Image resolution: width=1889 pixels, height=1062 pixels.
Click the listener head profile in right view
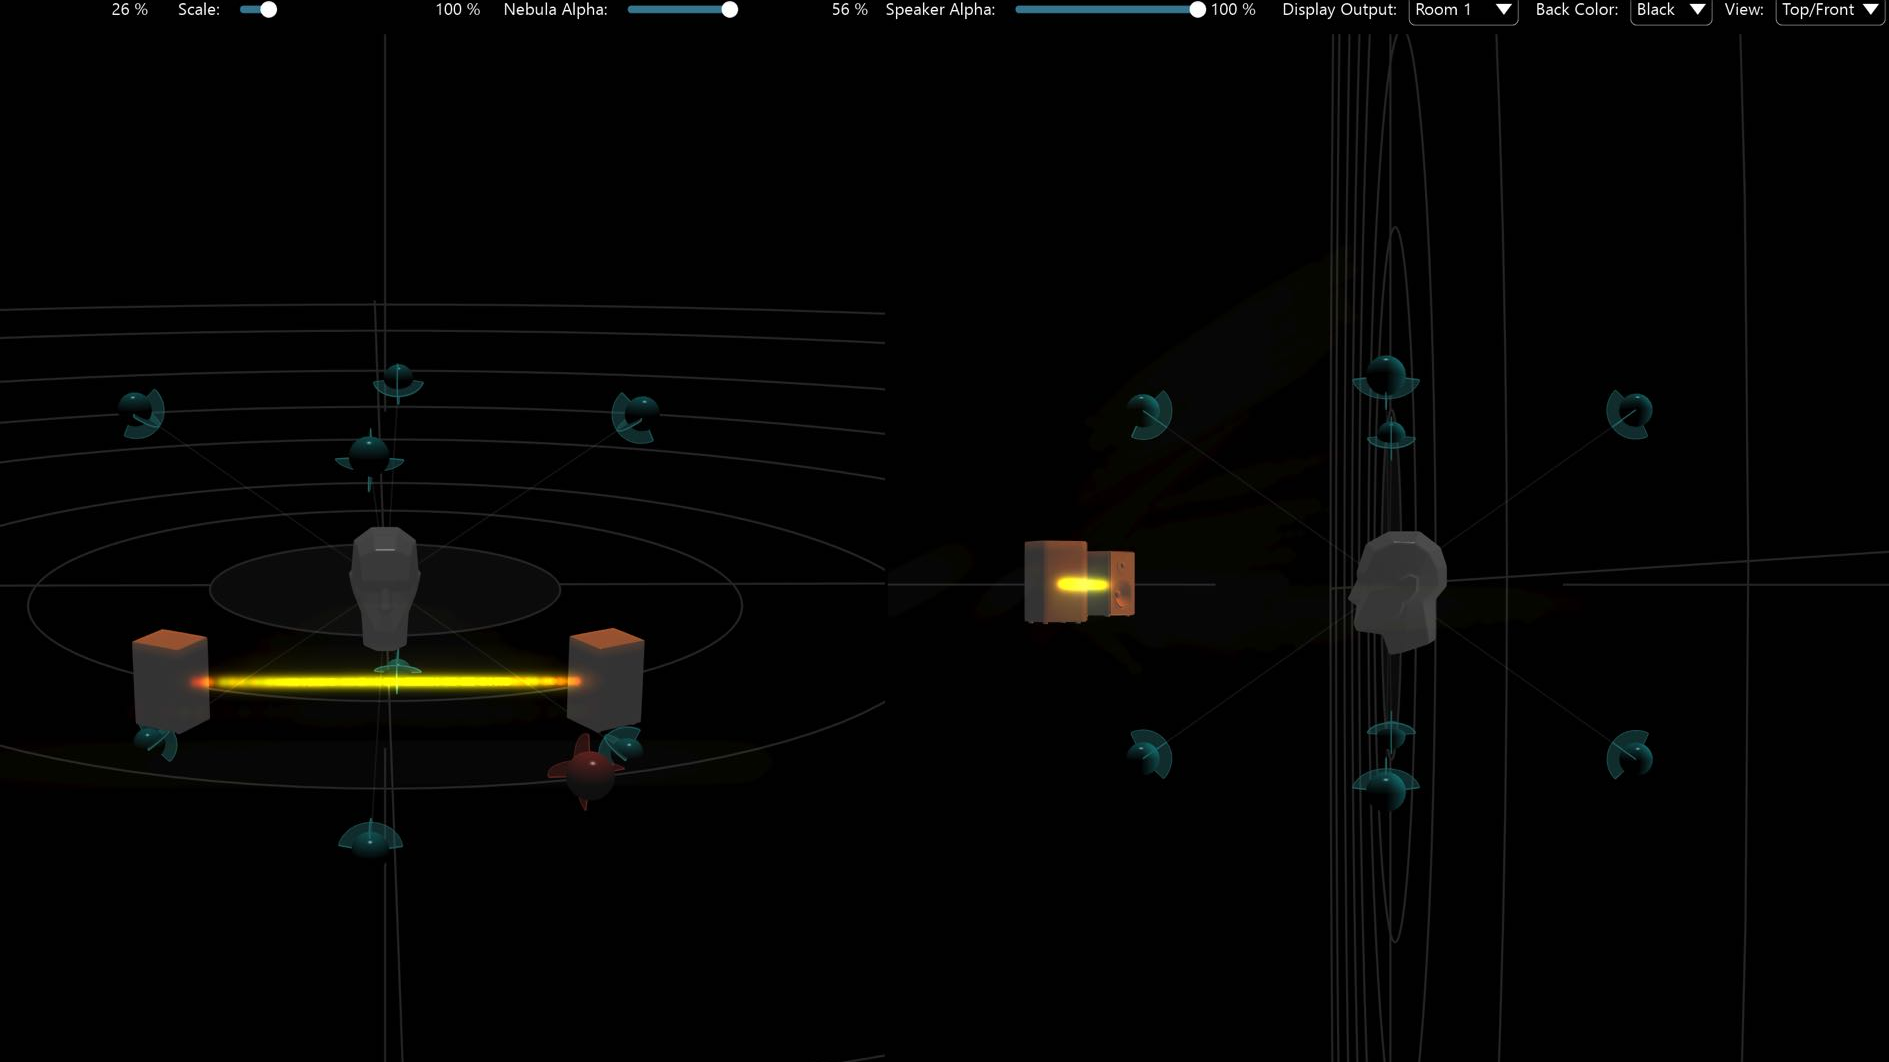[x=1398, y=592]
